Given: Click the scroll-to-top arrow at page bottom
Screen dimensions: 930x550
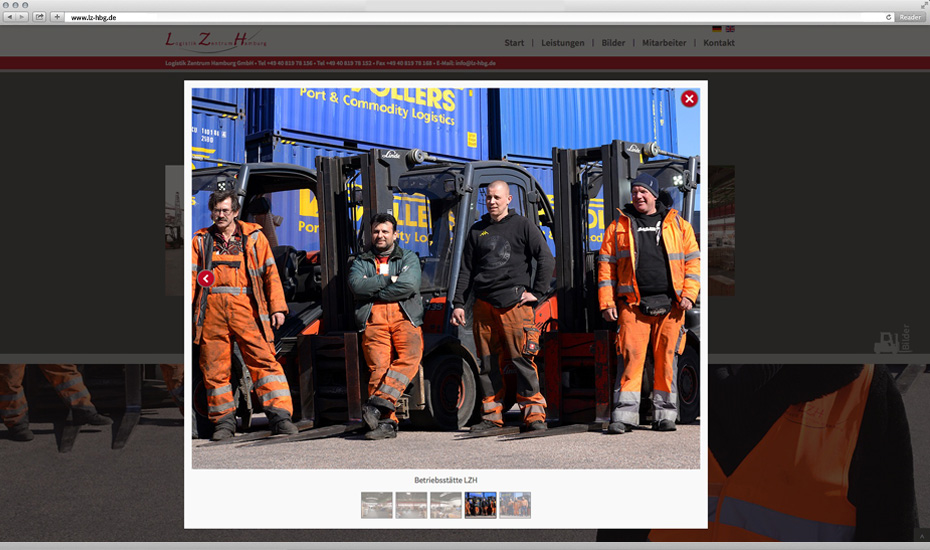Looking at the screenshot, I should pyautogui.click(x=922, y=536).
